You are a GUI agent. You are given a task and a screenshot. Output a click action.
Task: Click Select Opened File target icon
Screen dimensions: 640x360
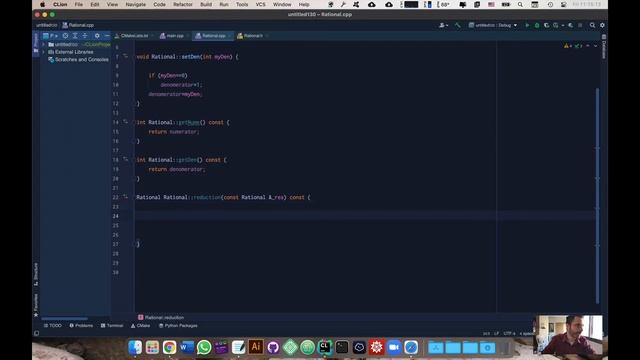pyautogui.click(x=65, y=36)
